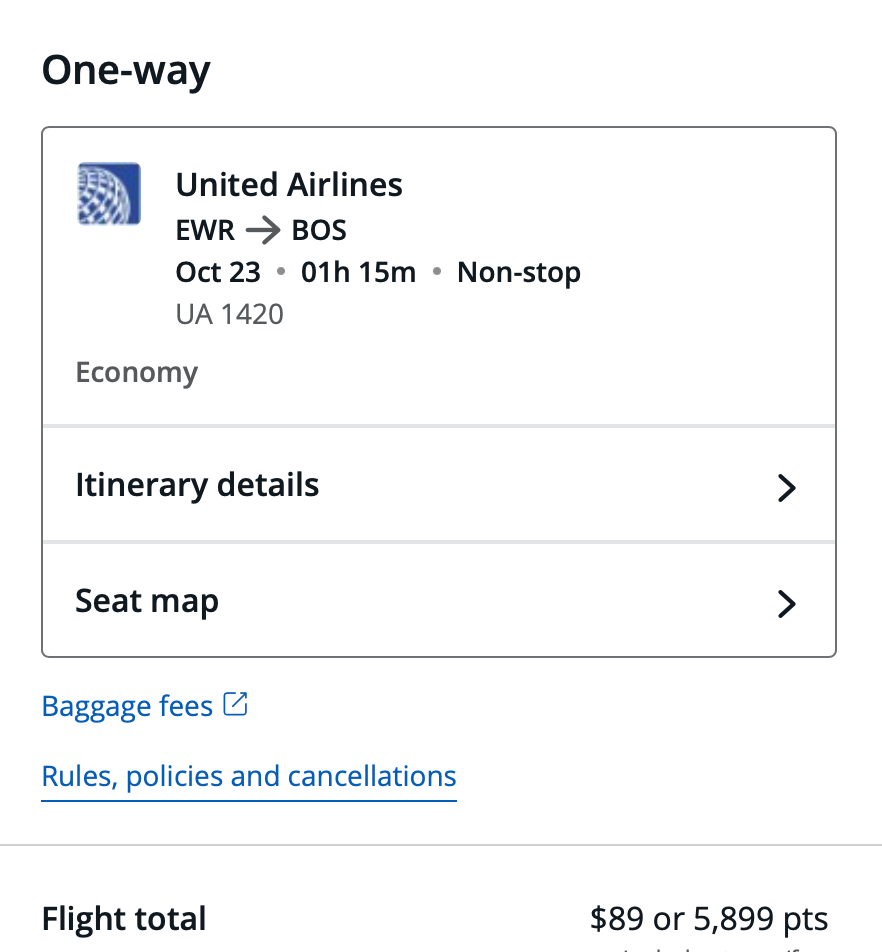The width and height of the screenshot is (882, 952).
Task: Click the dot separator after Oct 23
Action: pos(278,272)
